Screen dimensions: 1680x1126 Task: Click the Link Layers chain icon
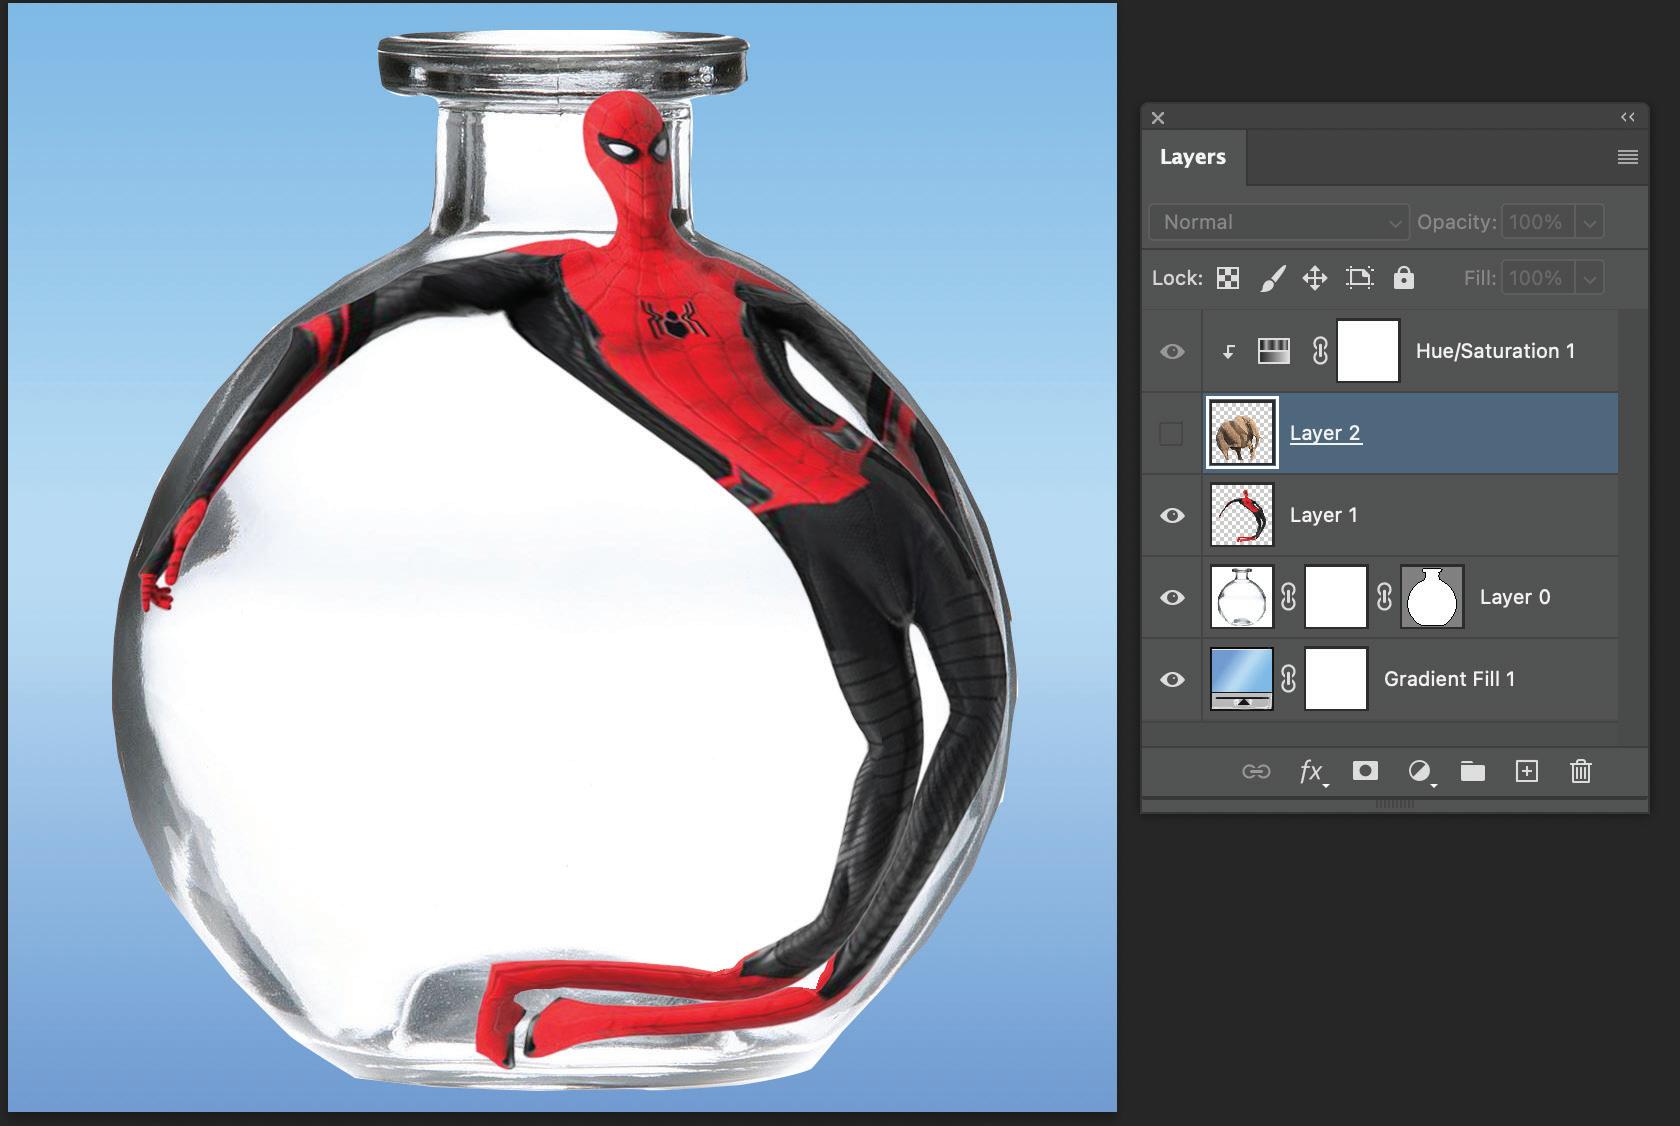(1256, 771)
